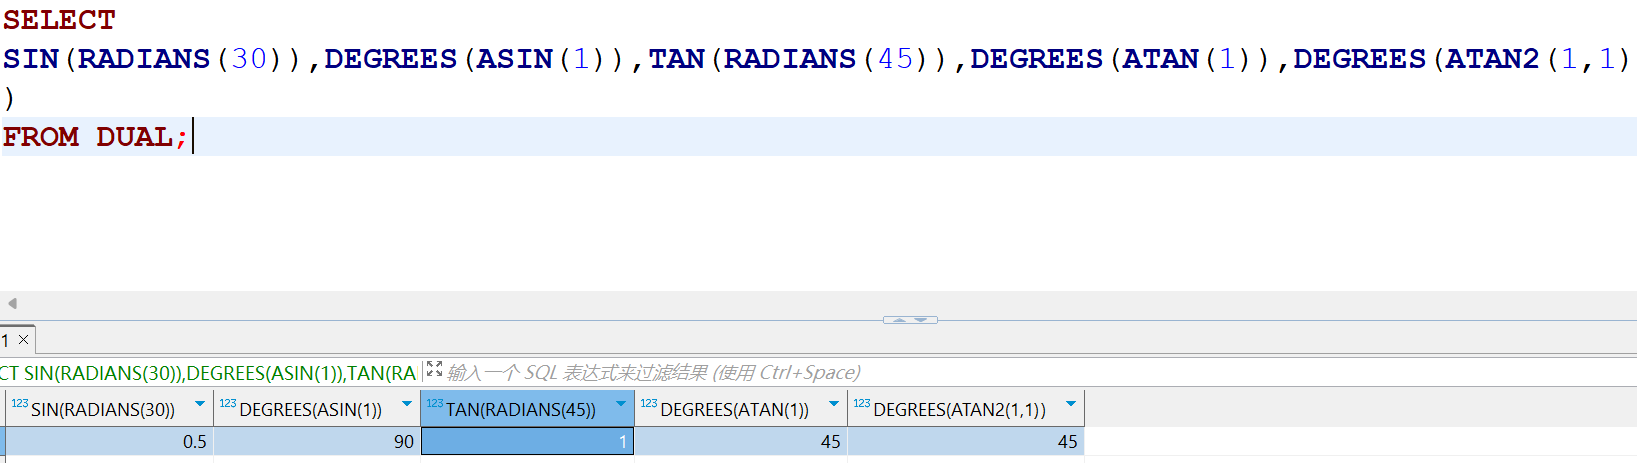
Task: Click numeric type icon of TAN(RADIANS(45)) column
Action: [x=435, y=404]
